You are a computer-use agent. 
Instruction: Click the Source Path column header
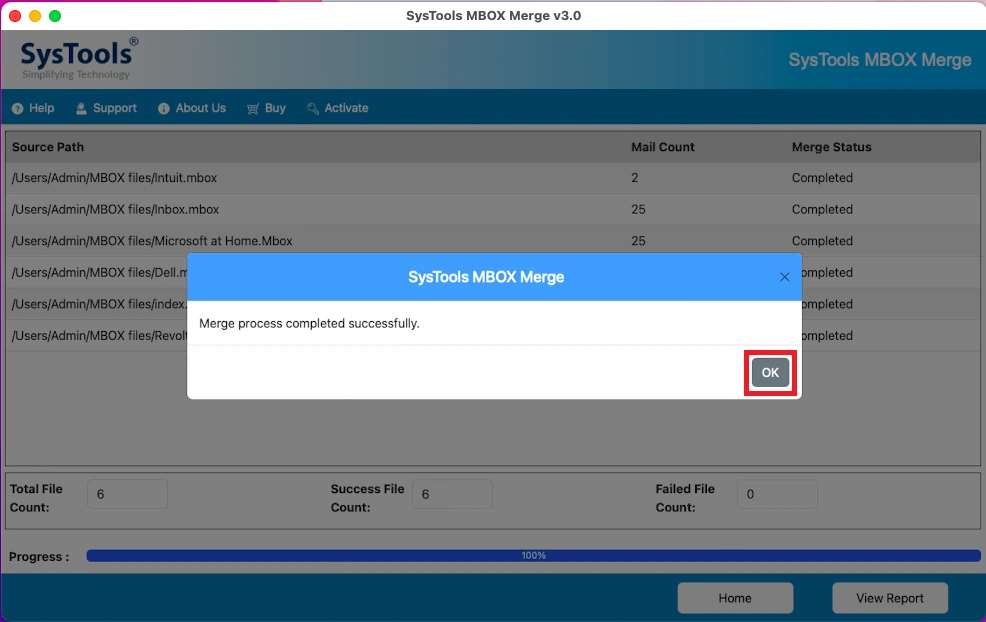(48, 147)
